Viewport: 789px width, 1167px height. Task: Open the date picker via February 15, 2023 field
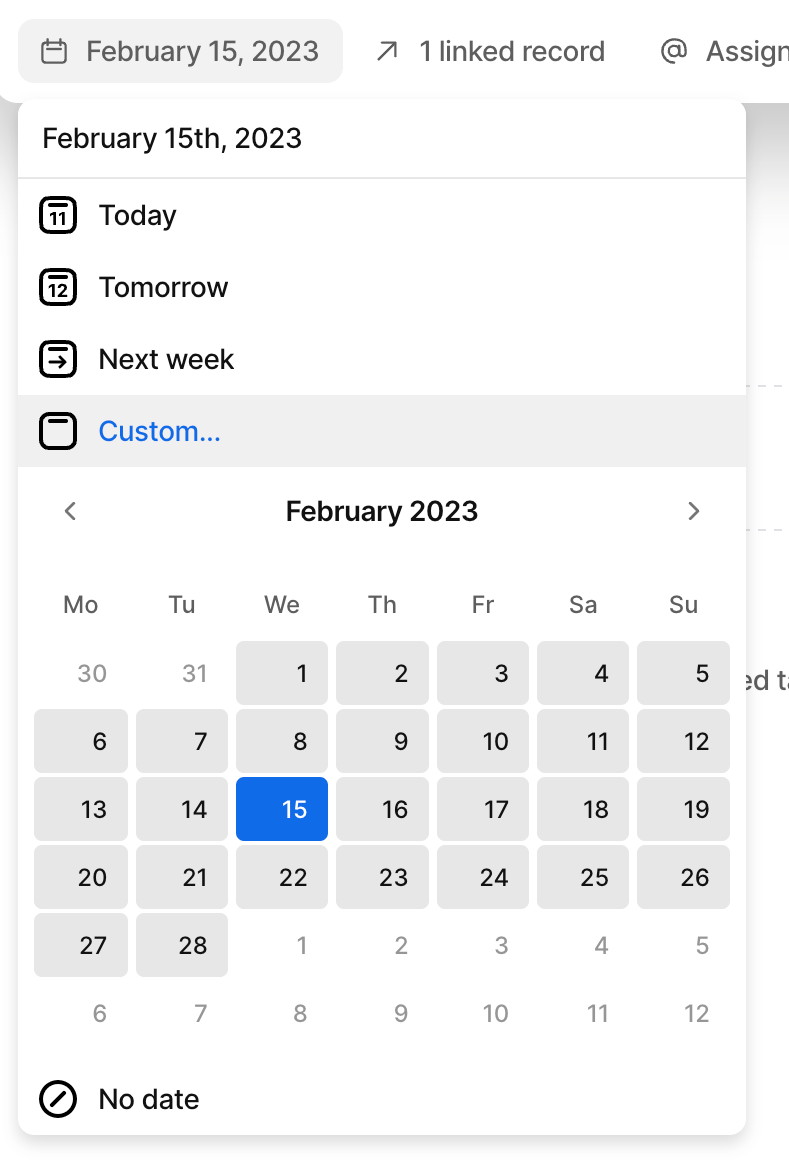point(180,50)
